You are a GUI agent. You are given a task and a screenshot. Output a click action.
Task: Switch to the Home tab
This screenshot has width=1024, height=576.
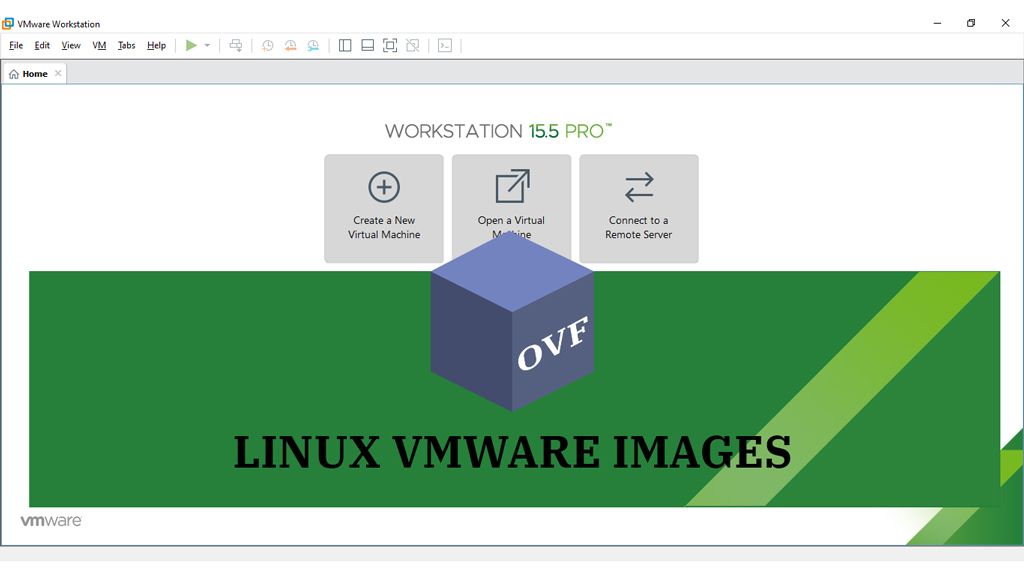click(33, 73)
